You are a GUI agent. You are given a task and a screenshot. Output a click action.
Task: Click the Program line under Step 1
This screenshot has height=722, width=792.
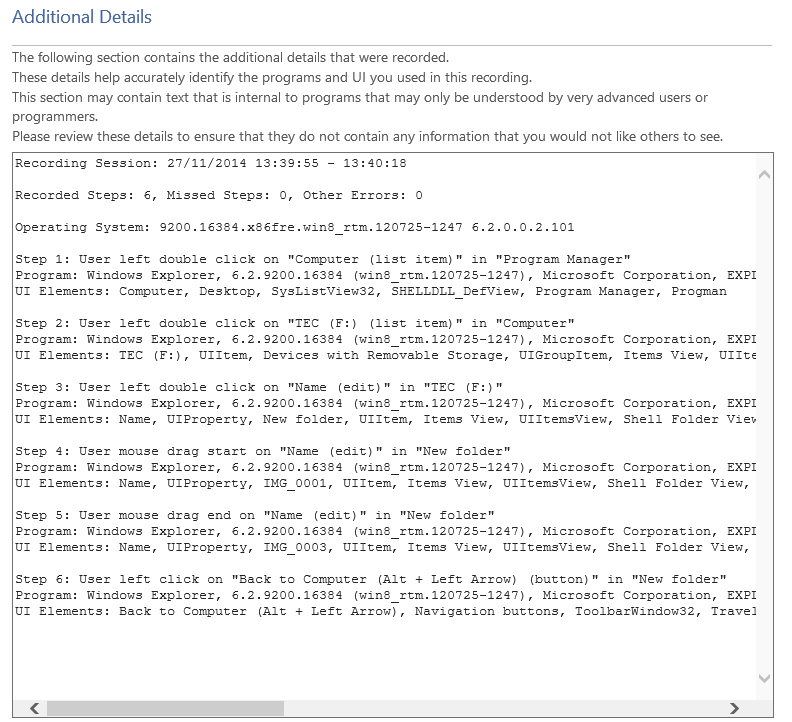point(385,275)
